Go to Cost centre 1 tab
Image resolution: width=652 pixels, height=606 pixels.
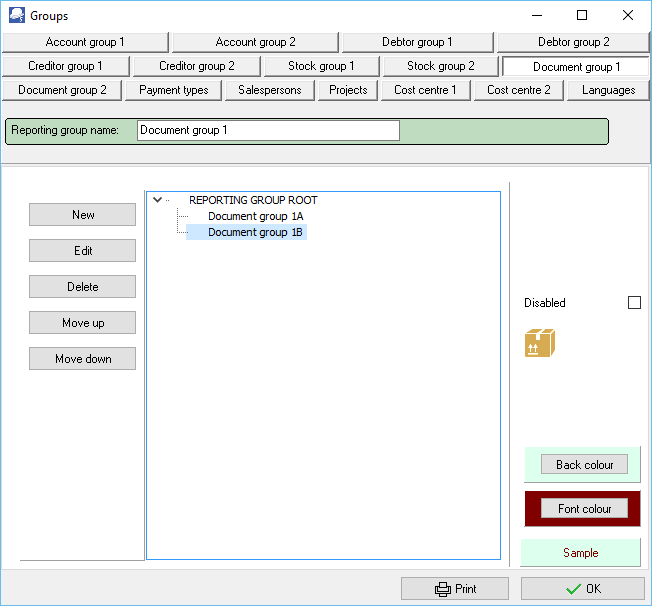425,90
